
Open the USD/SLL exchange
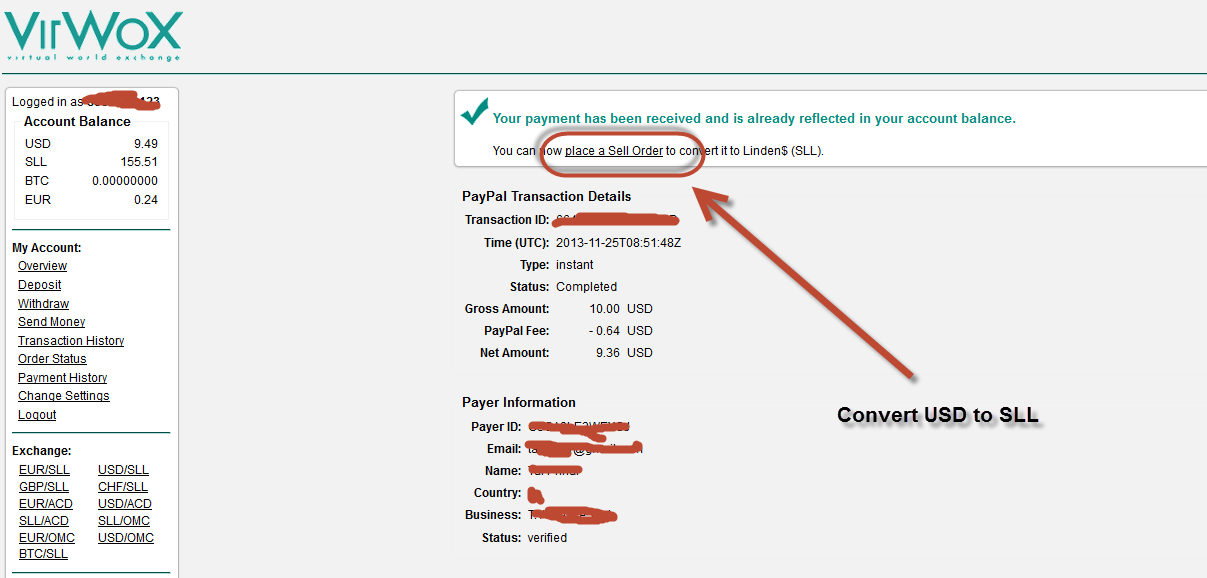pos(123,470)
